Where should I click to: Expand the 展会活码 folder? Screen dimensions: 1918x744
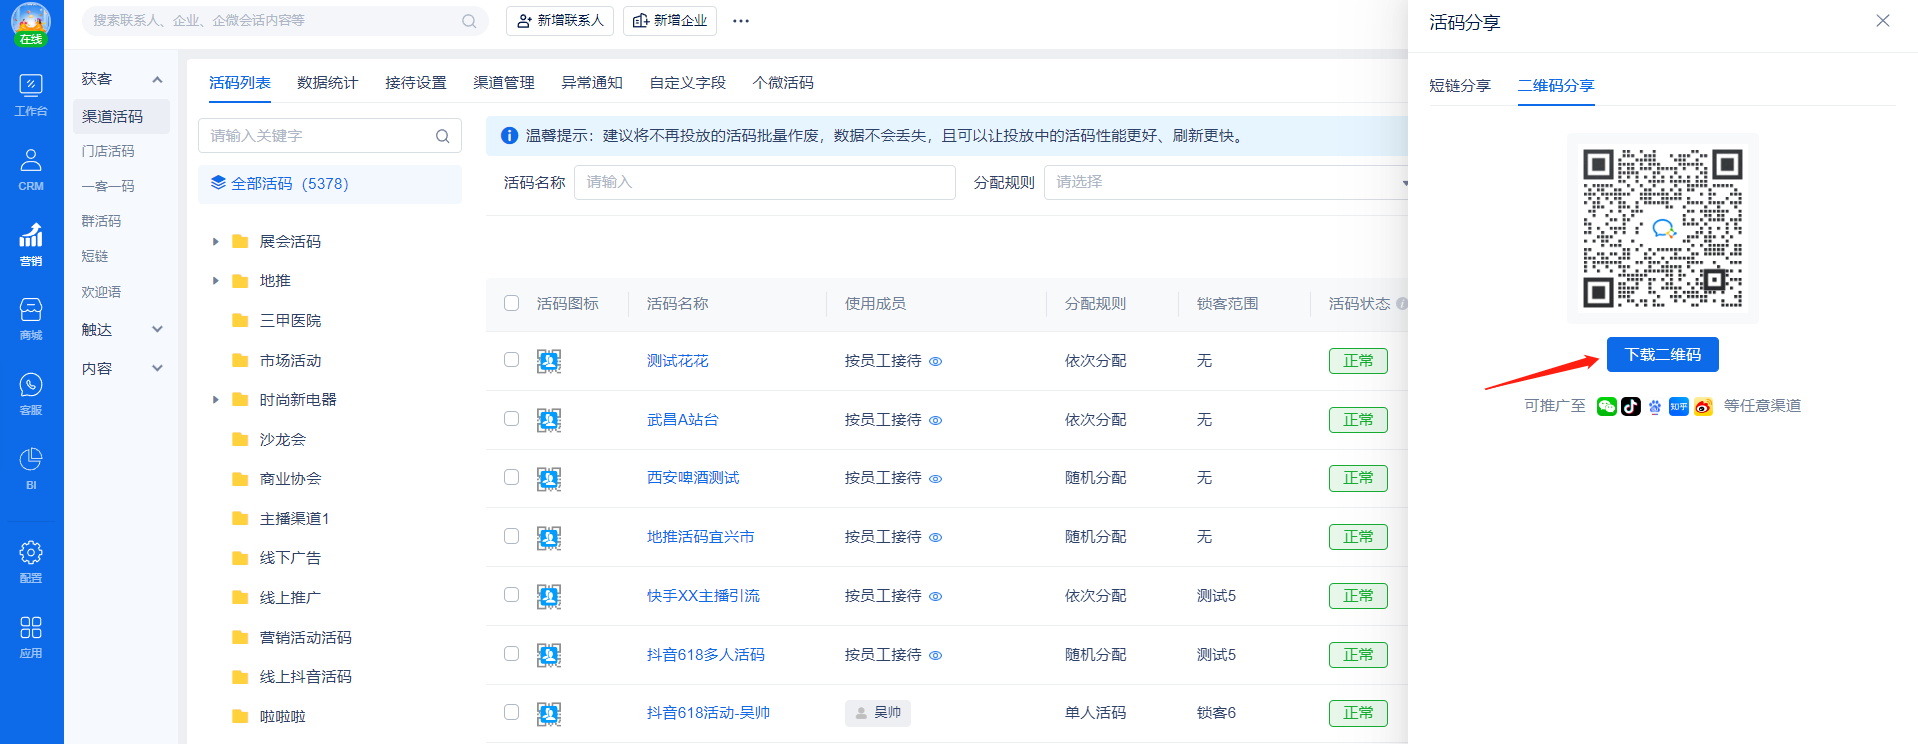(215, 242)
